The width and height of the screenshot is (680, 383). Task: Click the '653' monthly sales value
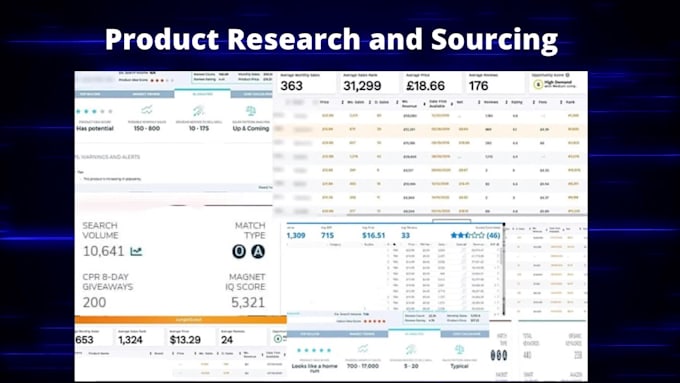pyautogui.click(x=84, y=340)
